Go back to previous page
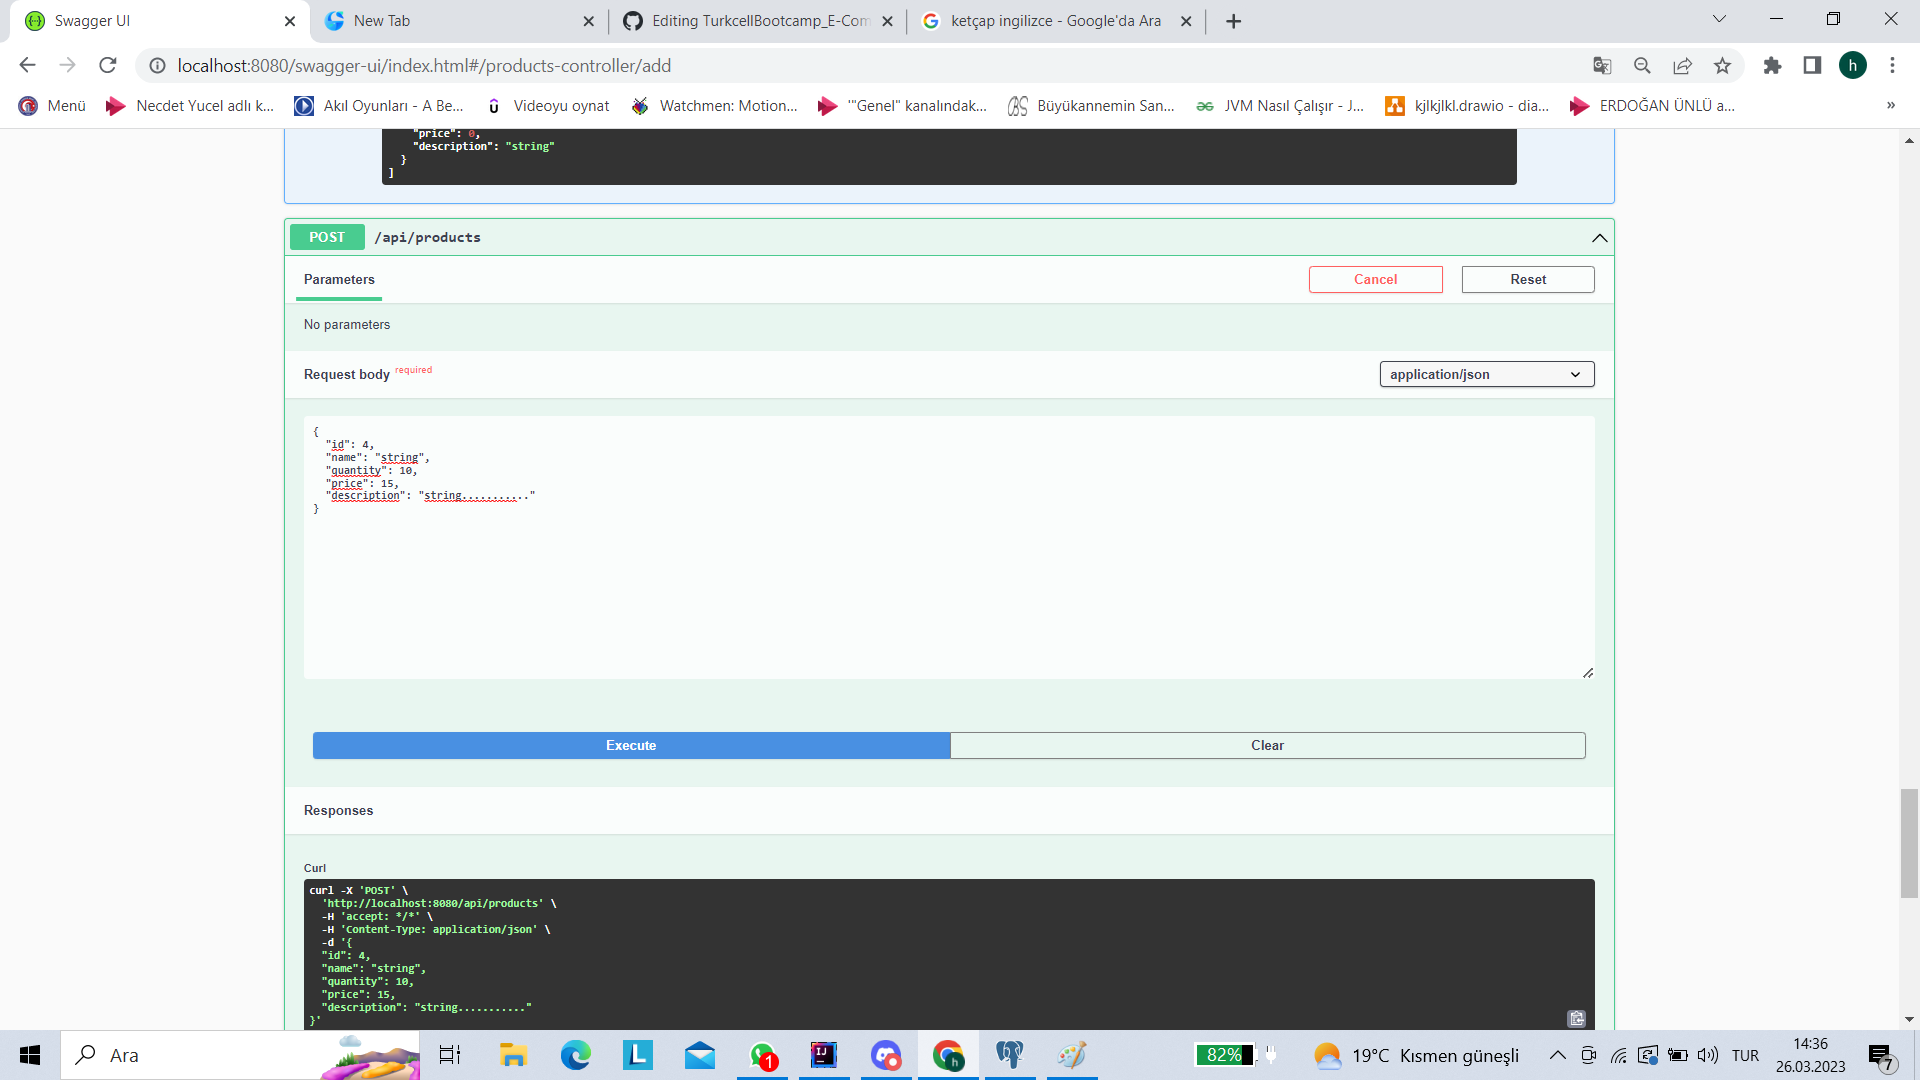Screen dimensions: 1920x1080 point(27,65)
